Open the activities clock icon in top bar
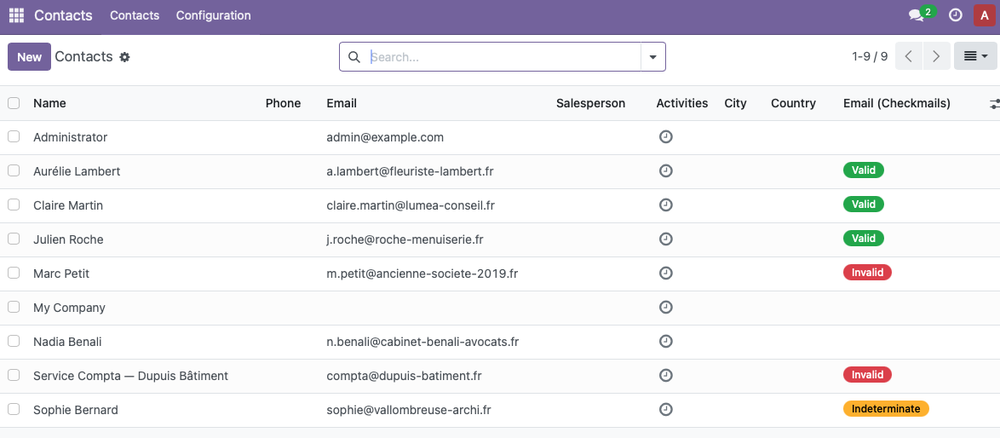The height and width of the screenshot is (438, 1000). tap(955, 15)
